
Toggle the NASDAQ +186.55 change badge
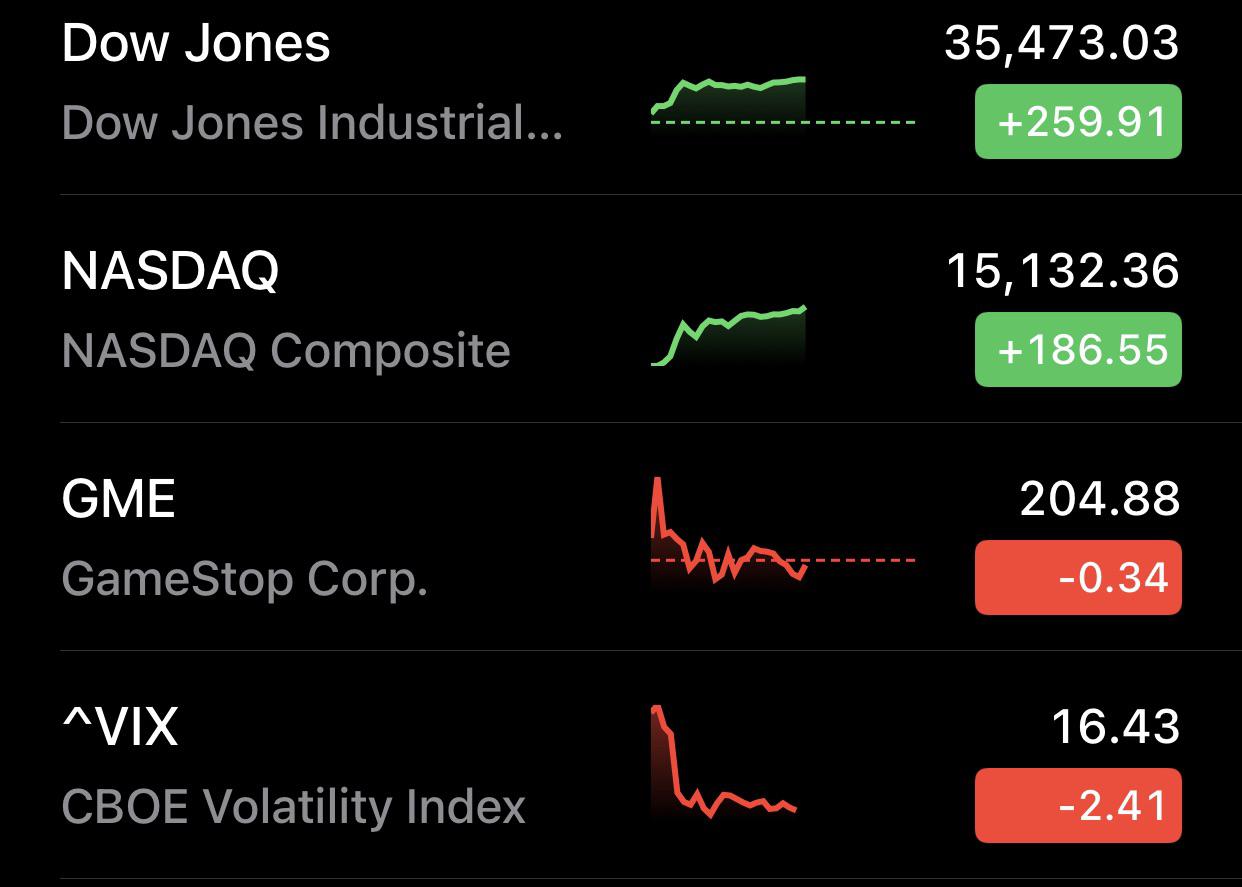pos(1078,350)
